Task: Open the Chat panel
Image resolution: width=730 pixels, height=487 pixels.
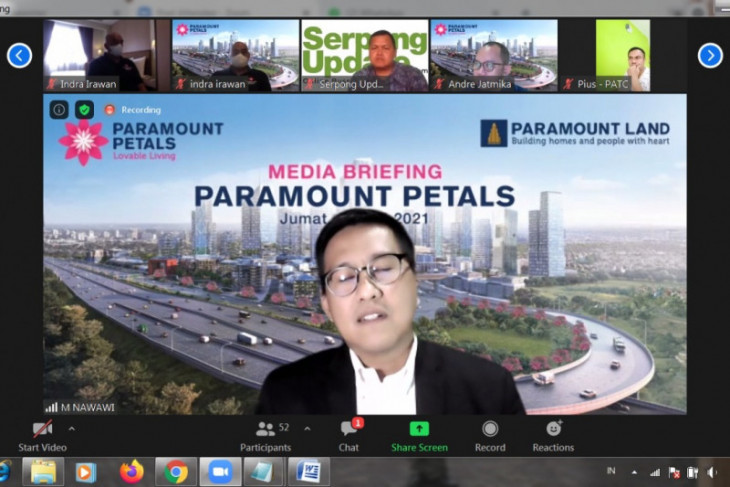Action: coord(349,436)
